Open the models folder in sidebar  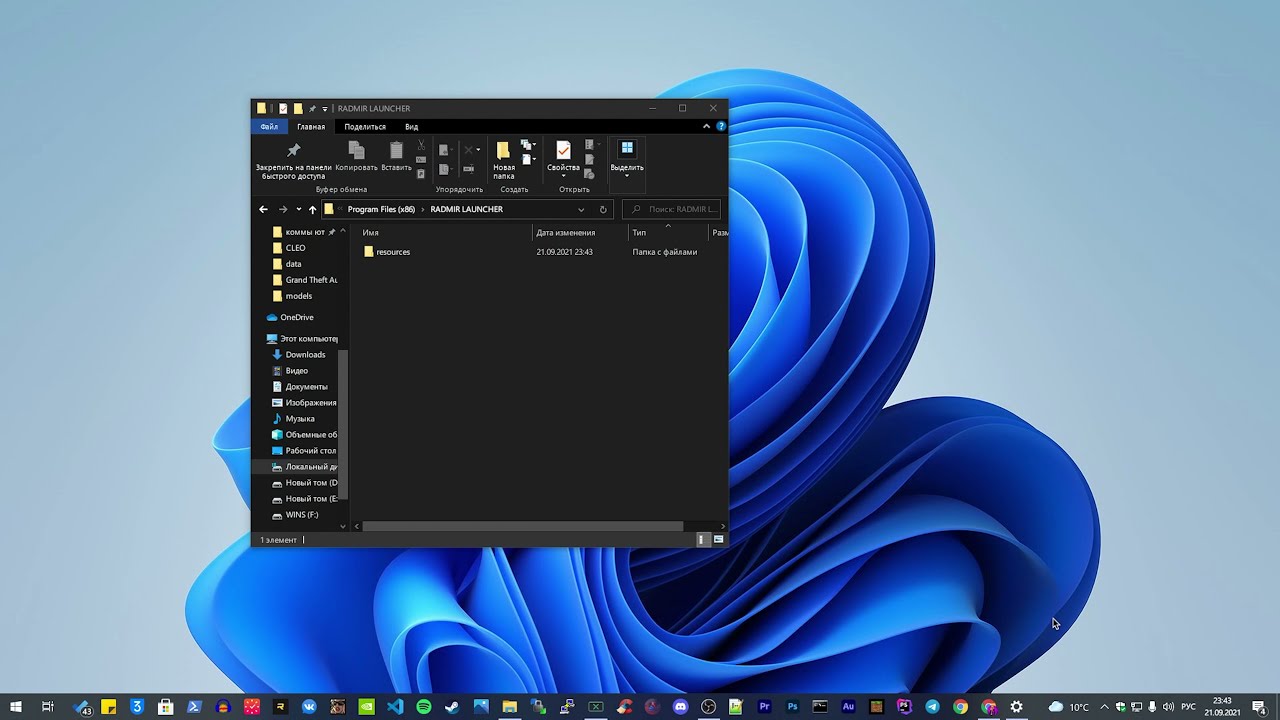(299, 296)
